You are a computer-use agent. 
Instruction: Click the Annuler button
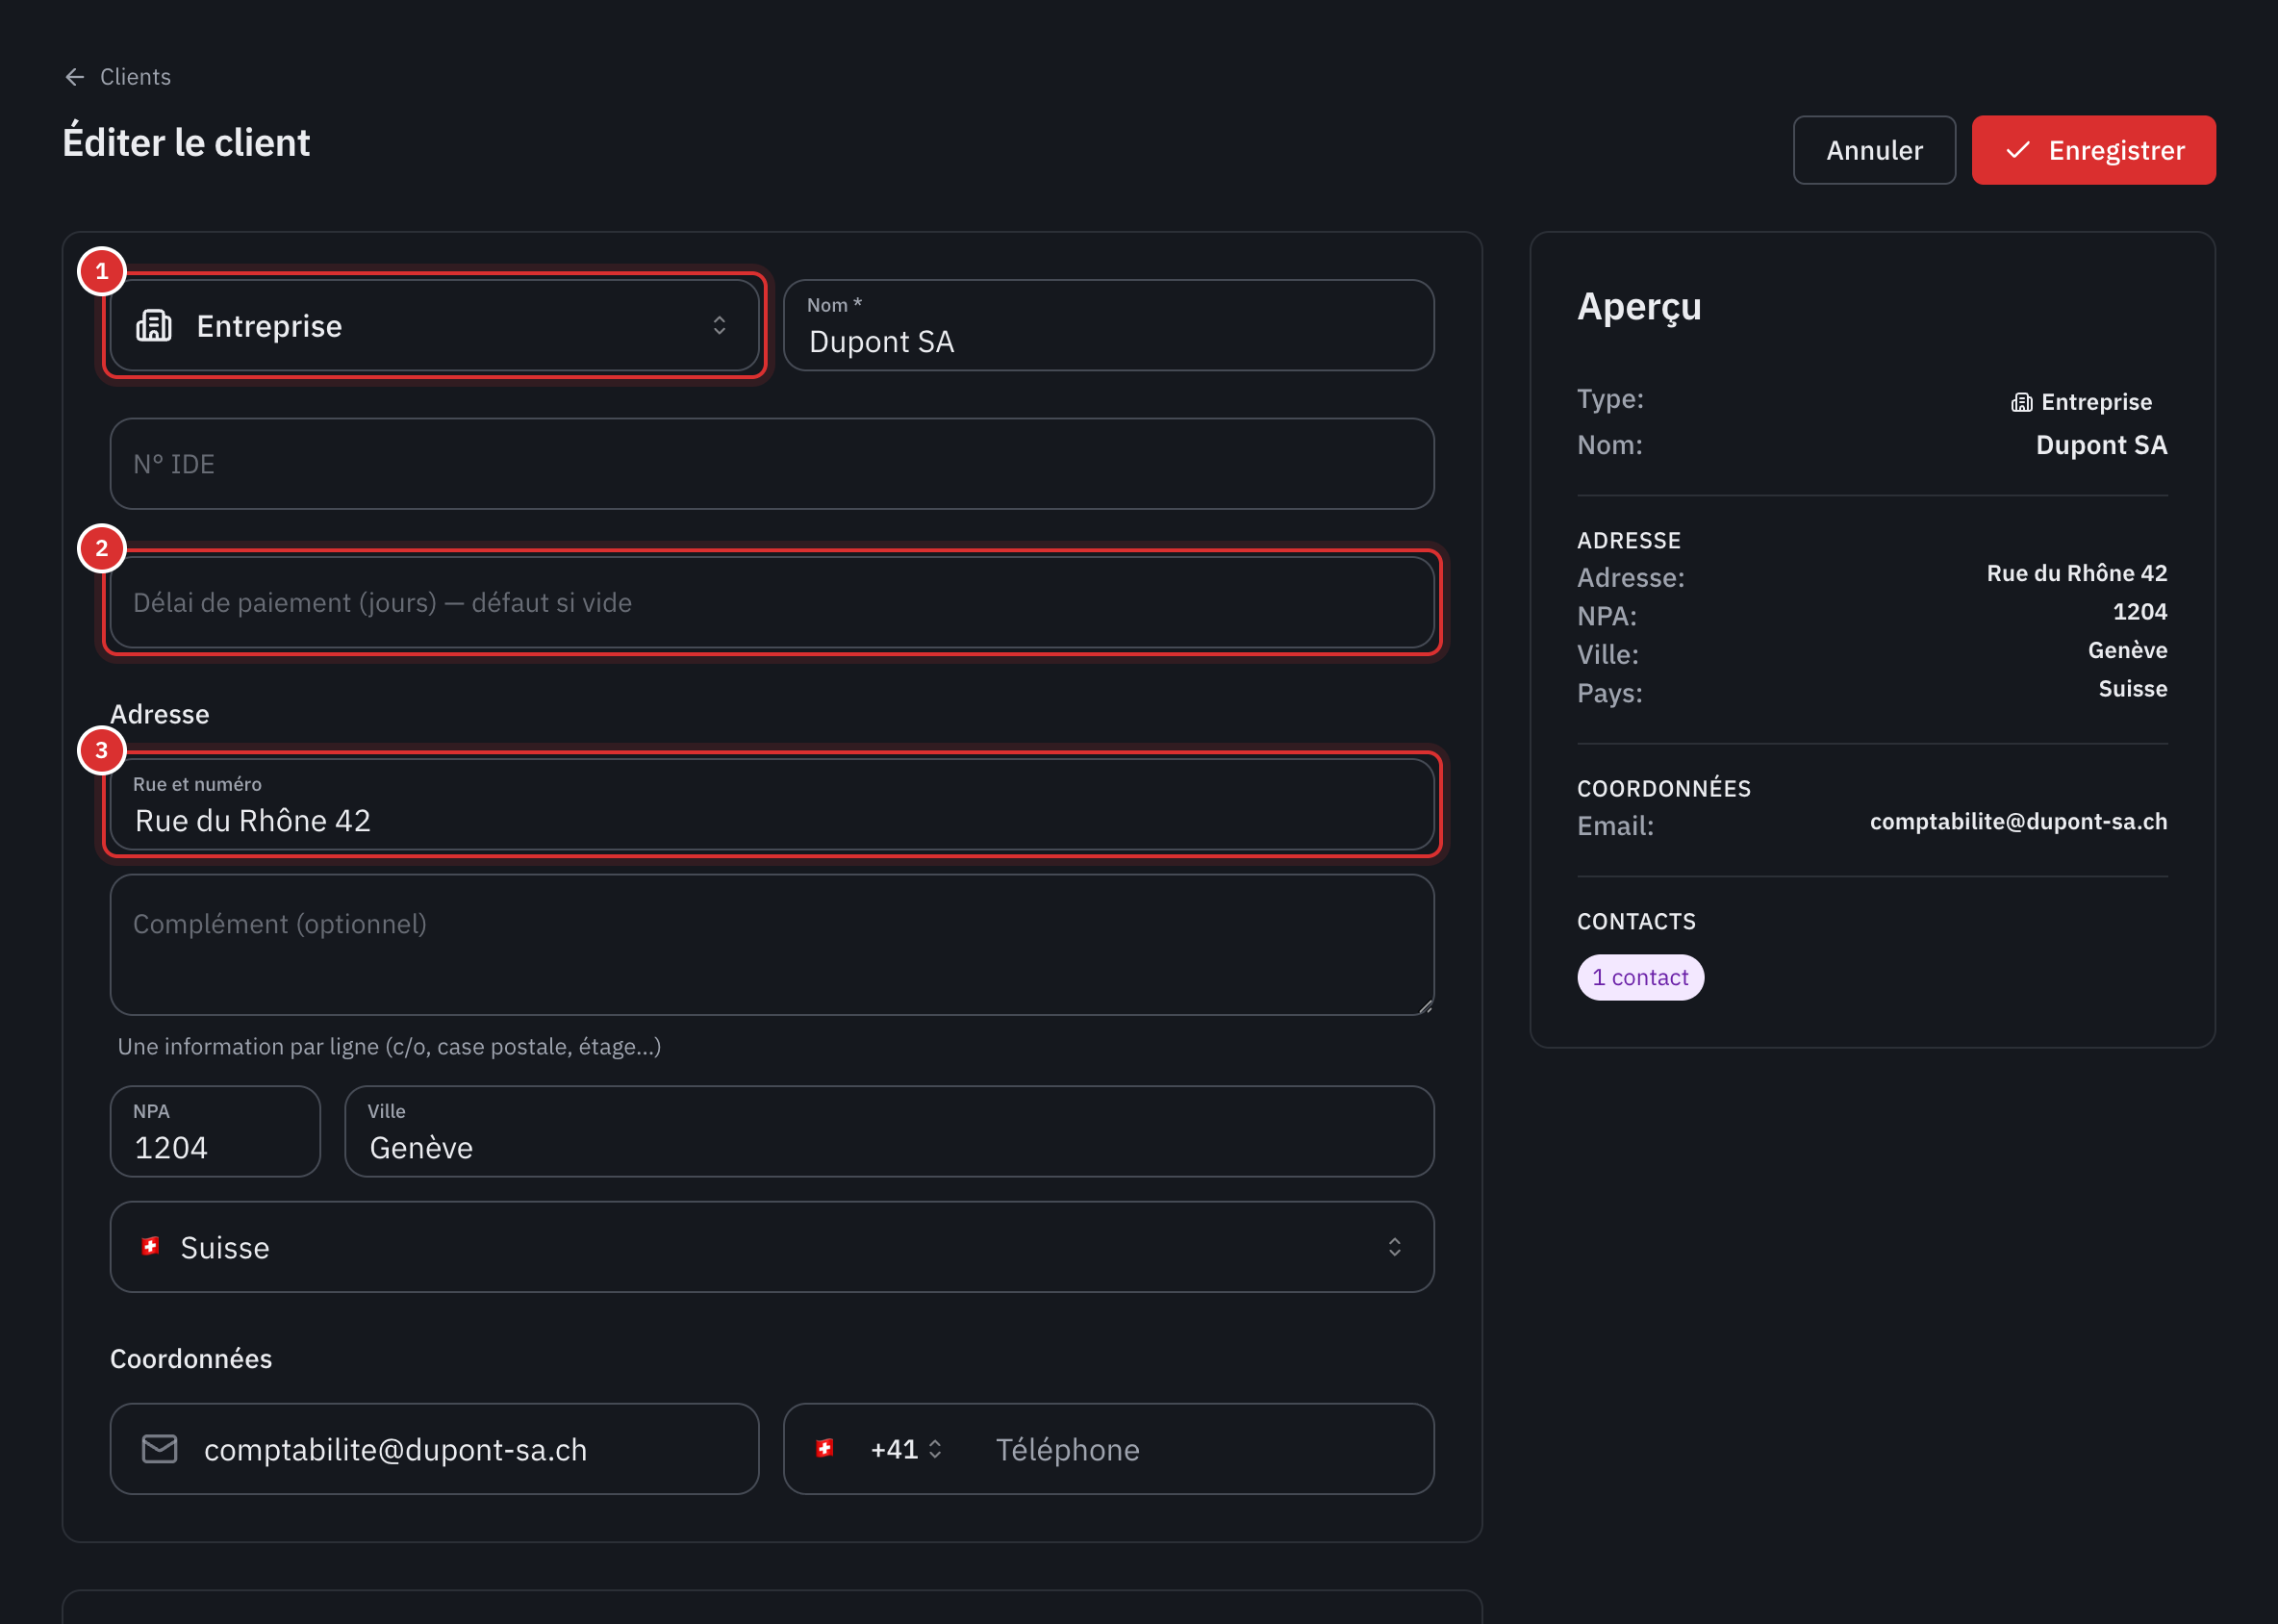point(1873,150)
